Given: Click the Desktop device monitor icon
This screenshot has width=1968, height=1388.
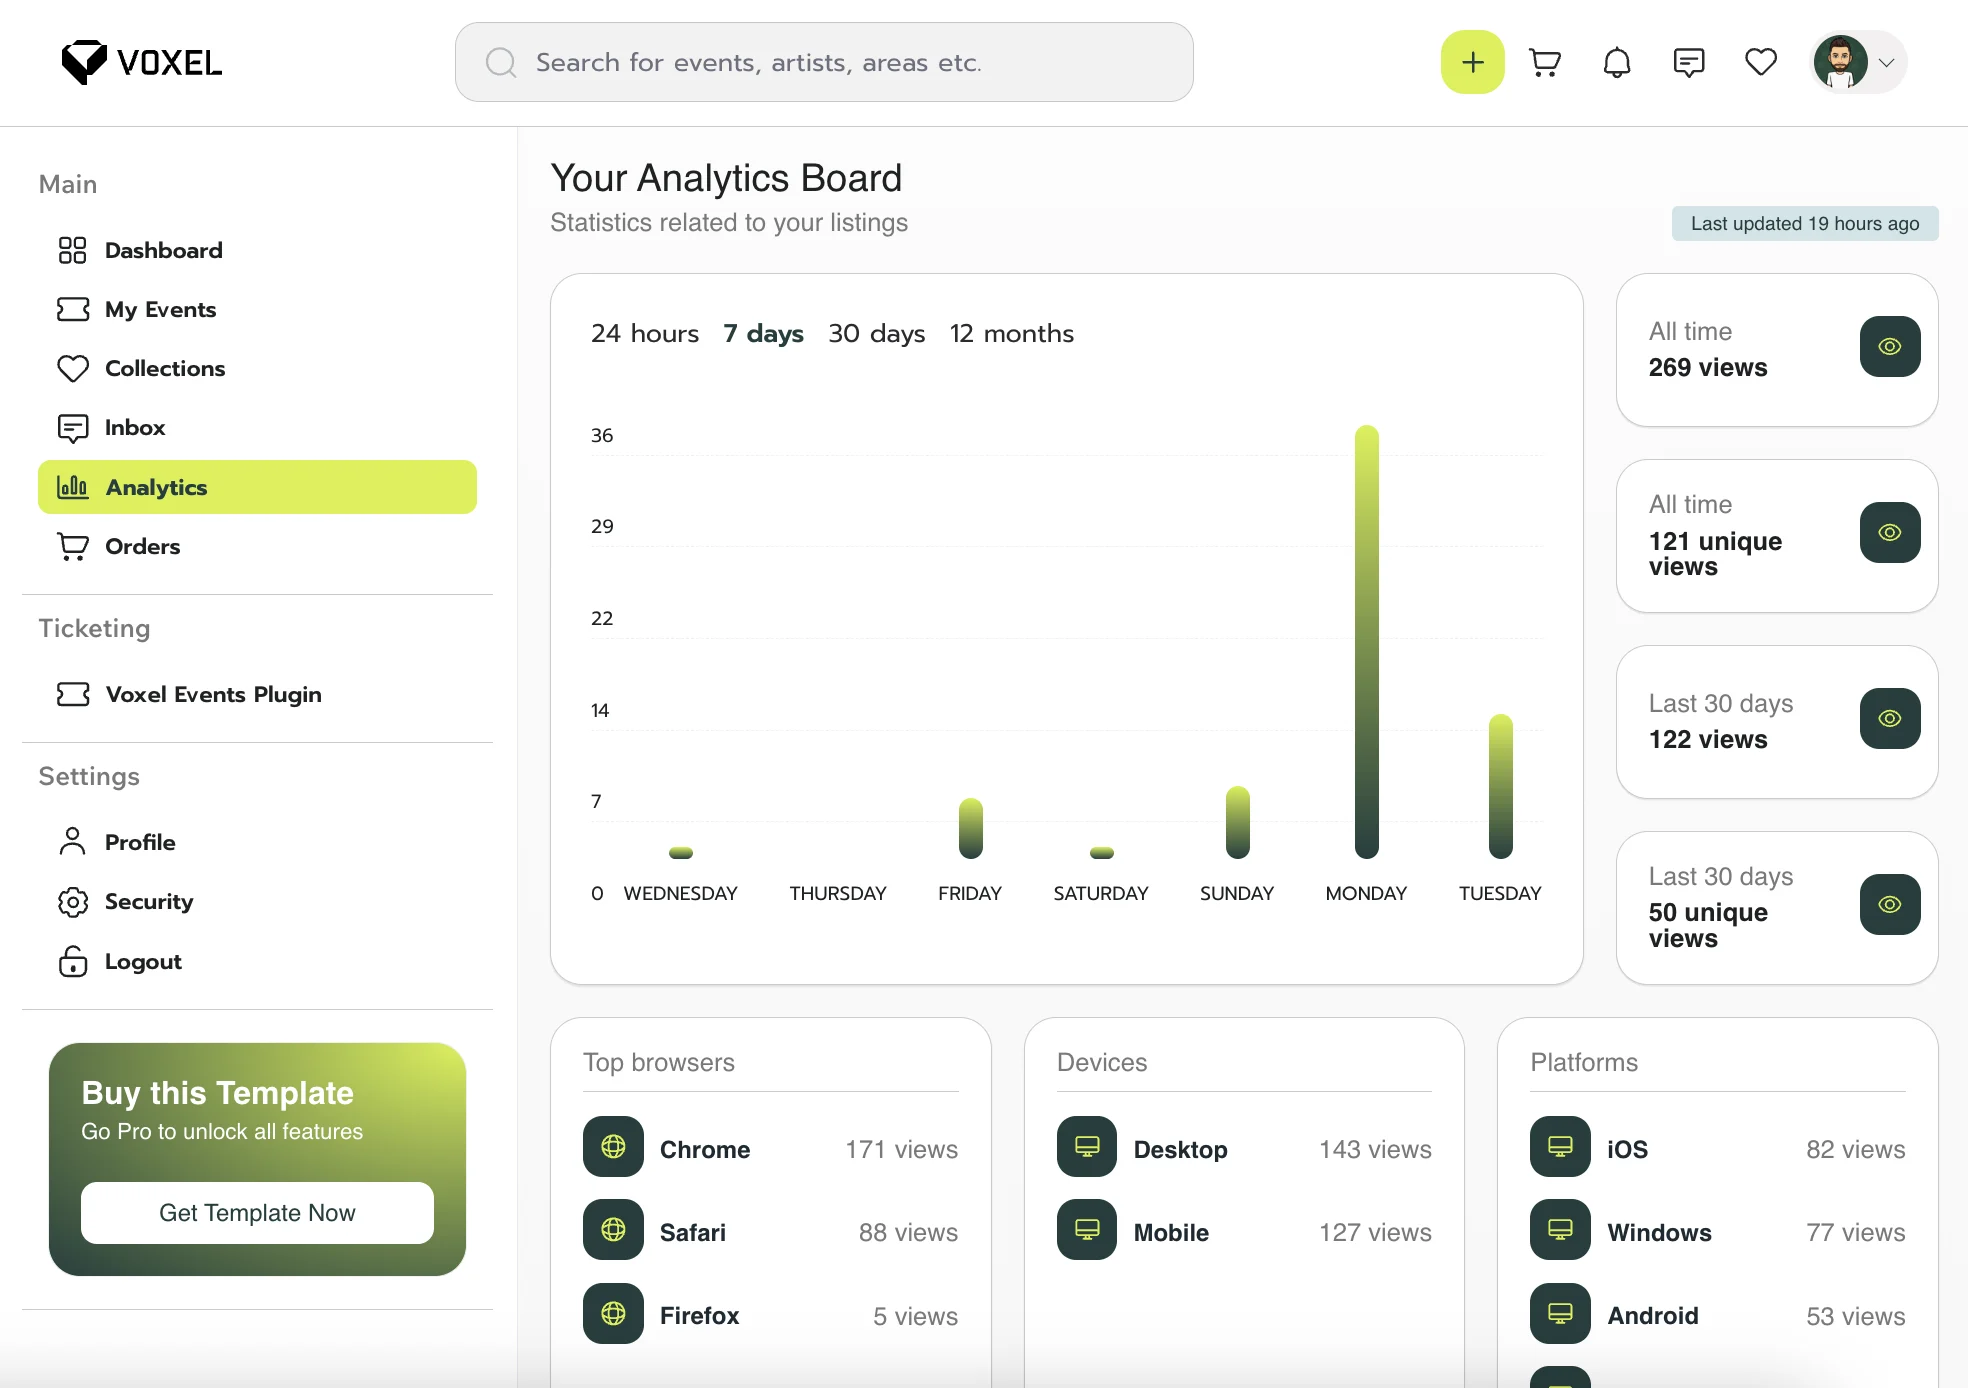Looking at the screenshot, I should click(1087, 1147).
